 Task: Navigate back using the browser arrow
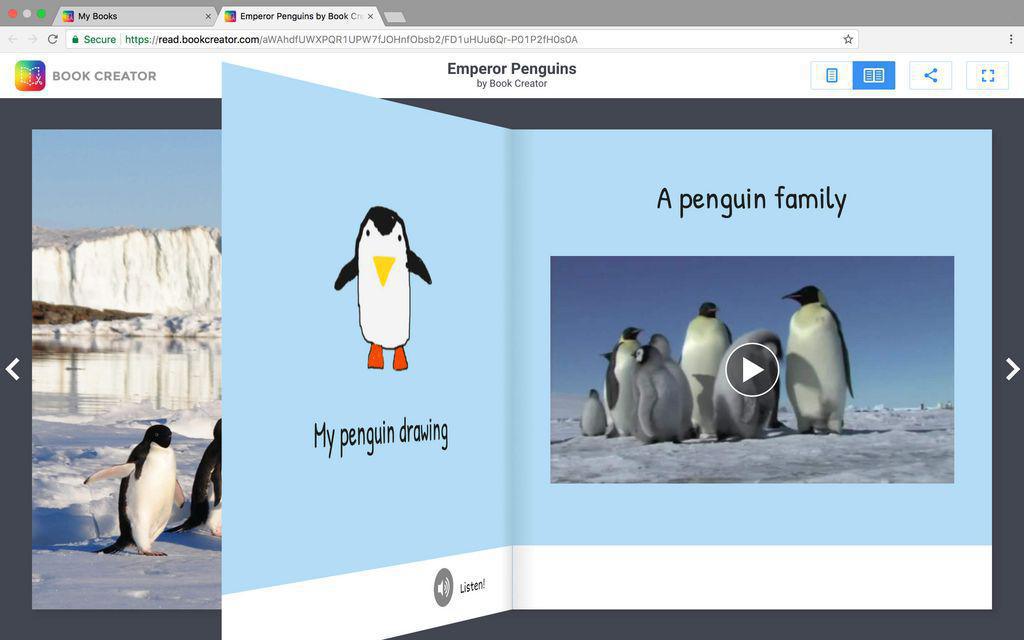point(13,39)
